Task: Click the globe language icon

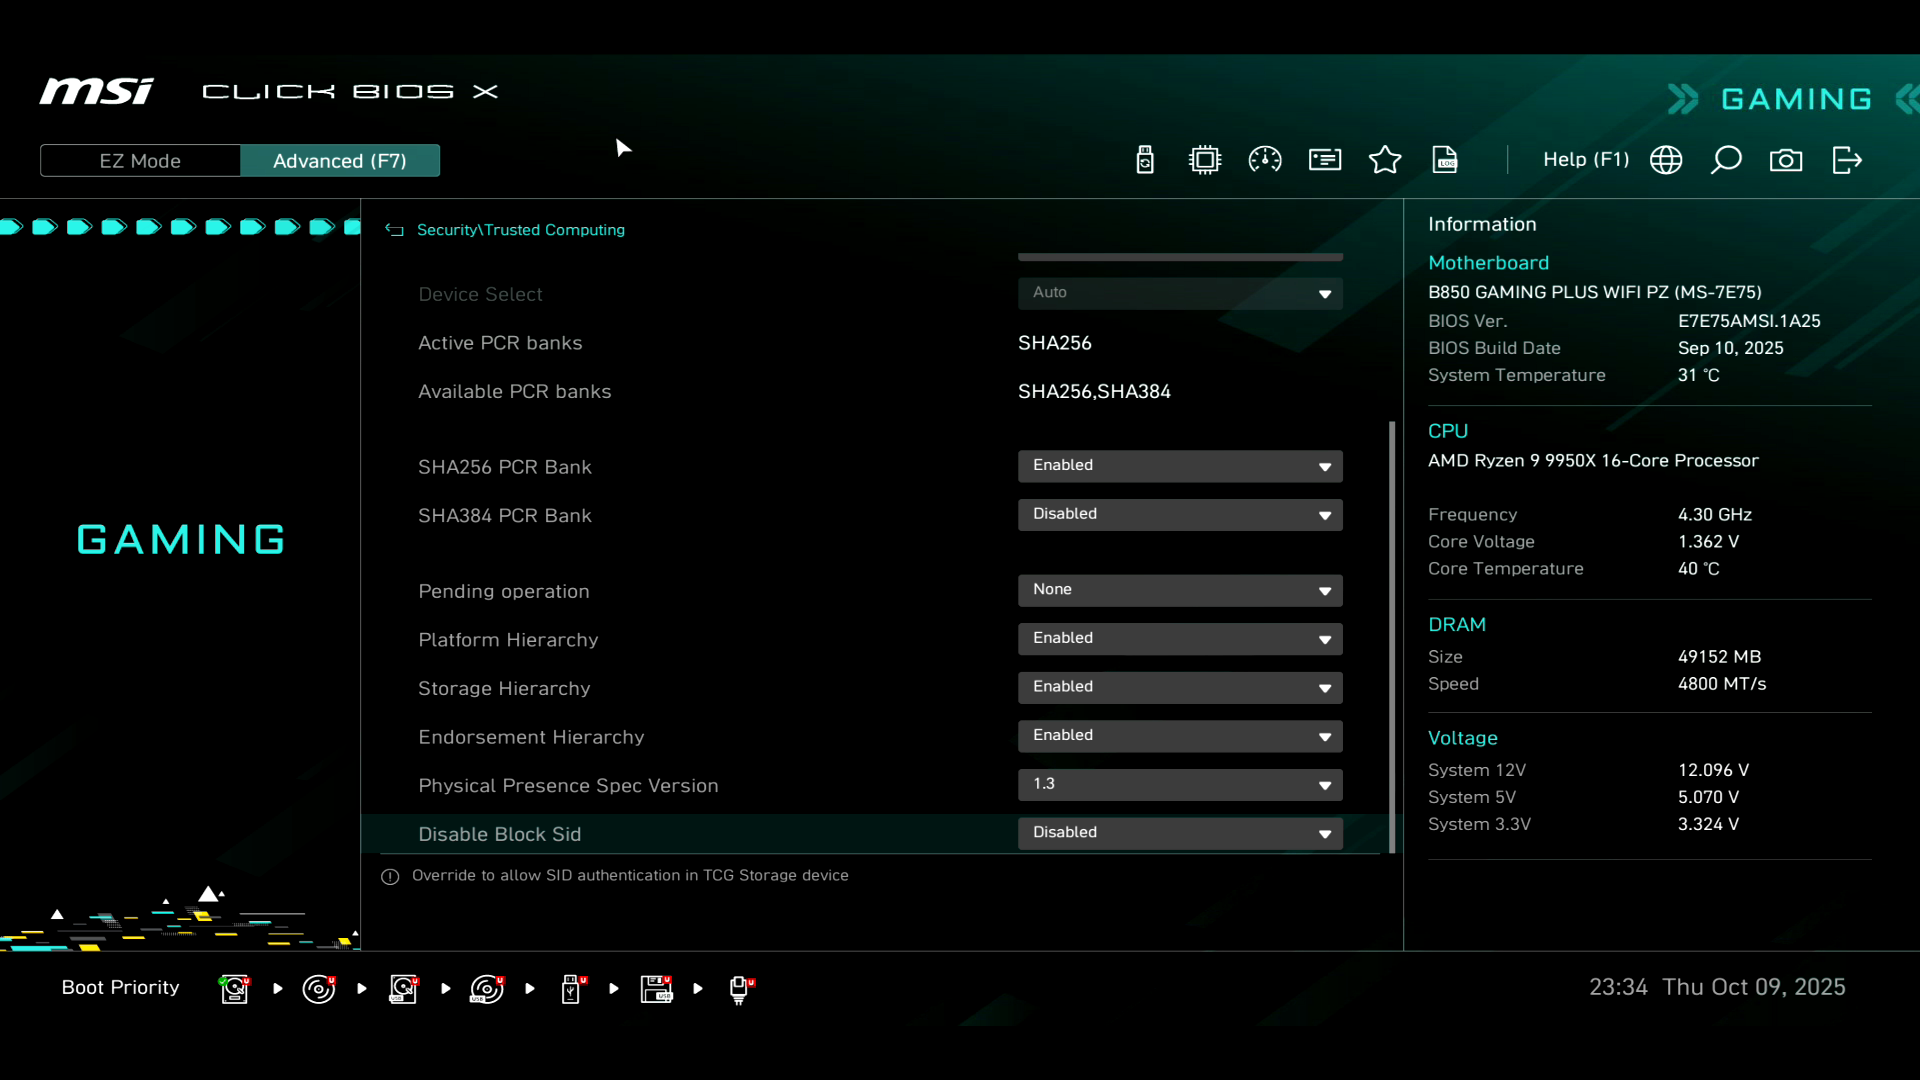Action: coord(1666,160)
